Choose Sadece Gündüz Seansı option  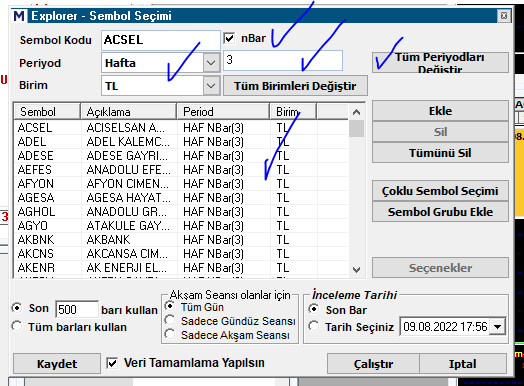click(x=170, y=320)
